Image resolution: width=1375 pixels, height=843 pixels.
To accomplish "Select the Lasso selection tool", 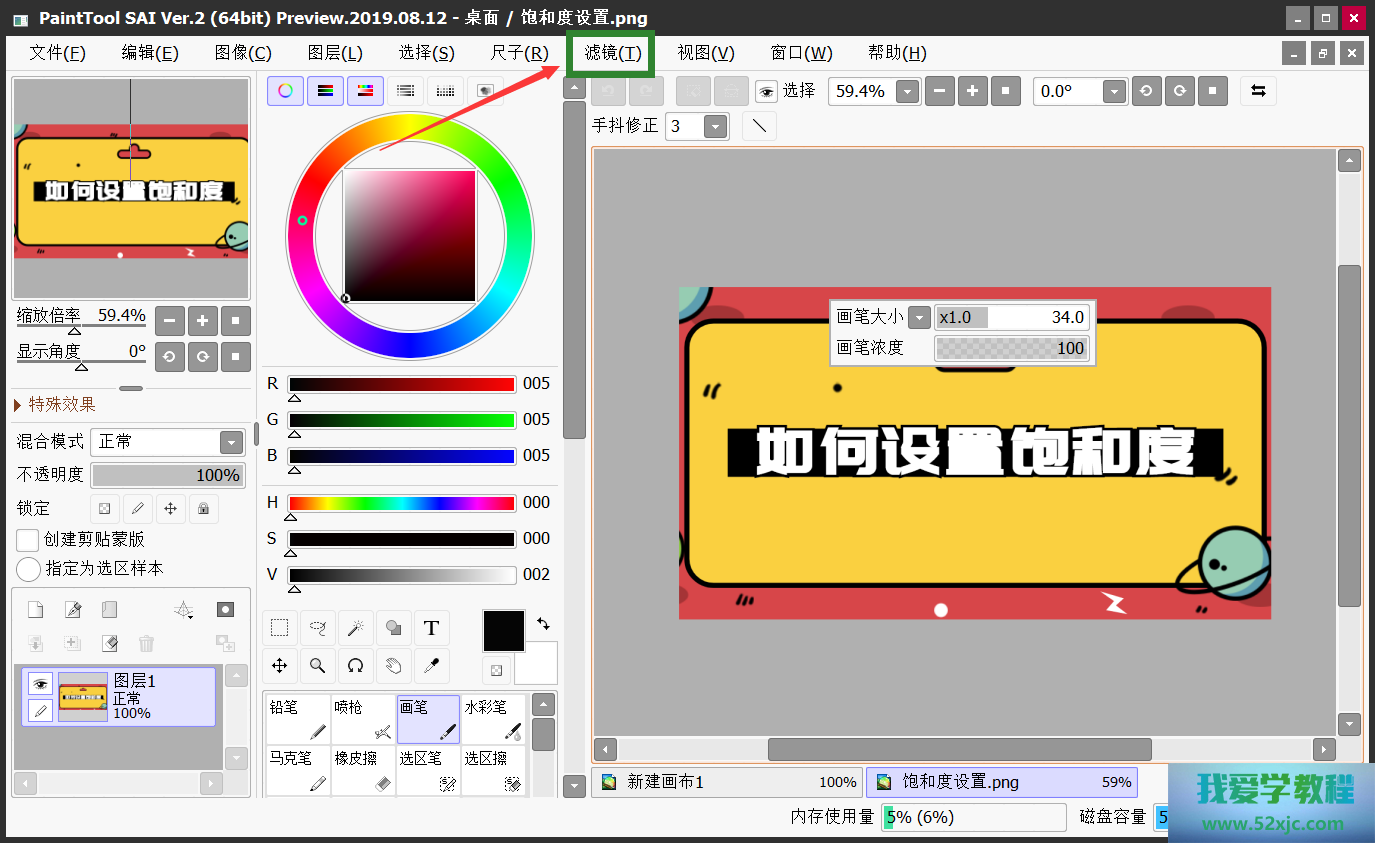I will click(317, 628).
